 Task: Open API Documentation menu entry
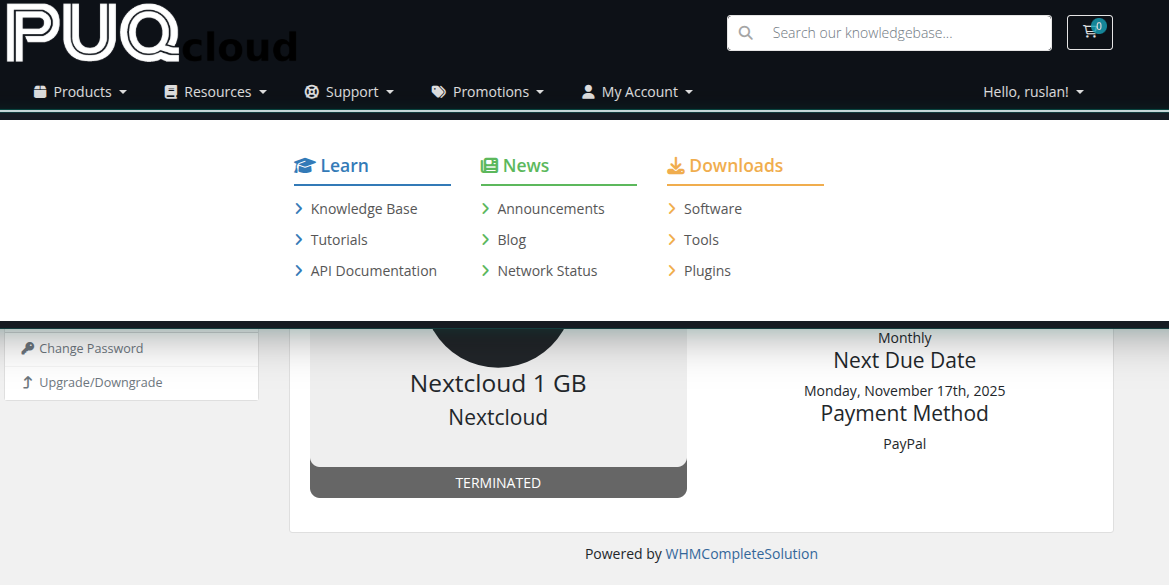373,271
